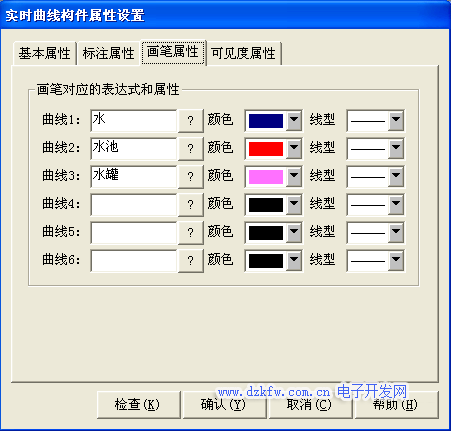Expand the 曲线6 线型 dropdown
Image resolution: width=451 pixels, height=431 pixels.
click(396, 260)
